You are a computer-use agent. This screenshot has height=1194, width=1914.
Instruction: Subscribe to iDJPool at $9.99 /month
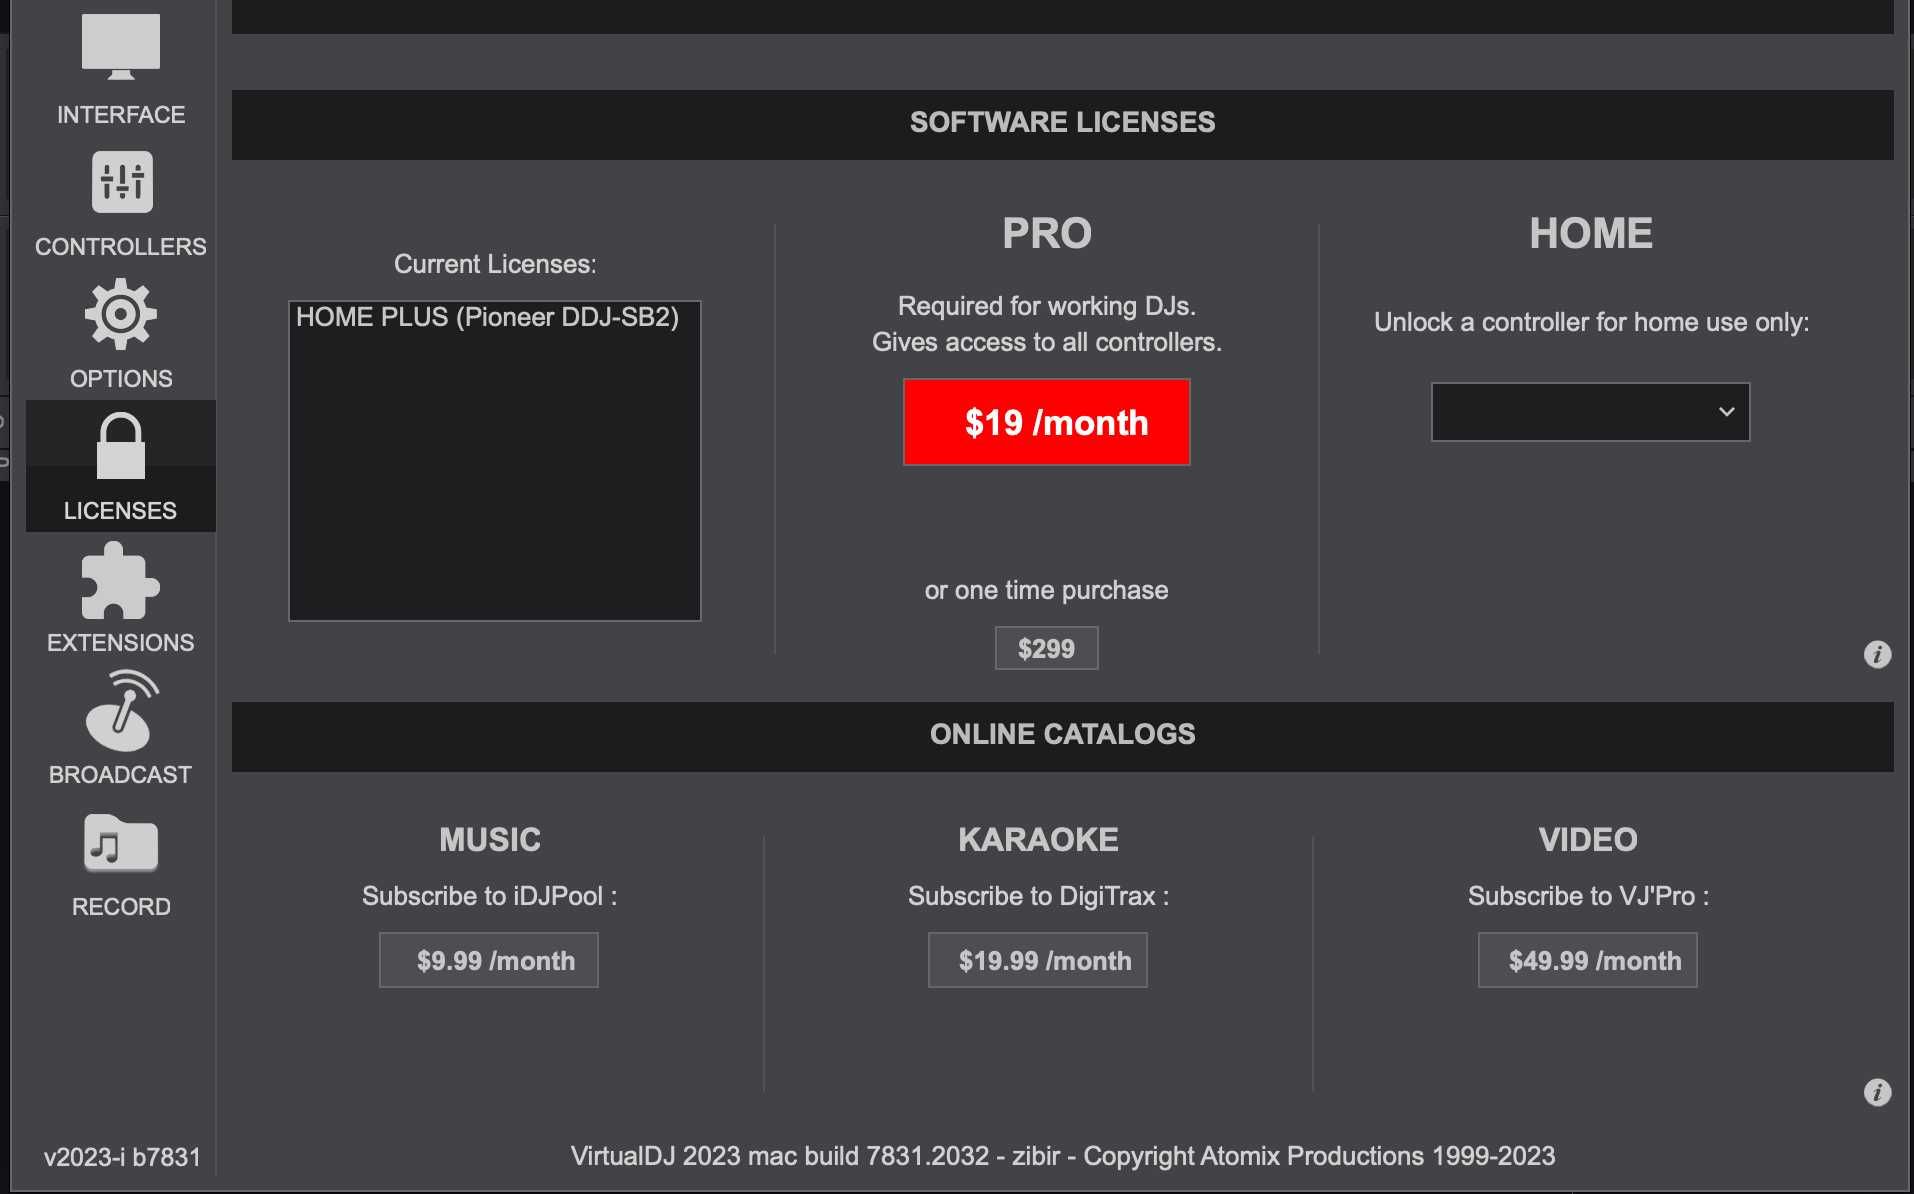pos(489,960)
